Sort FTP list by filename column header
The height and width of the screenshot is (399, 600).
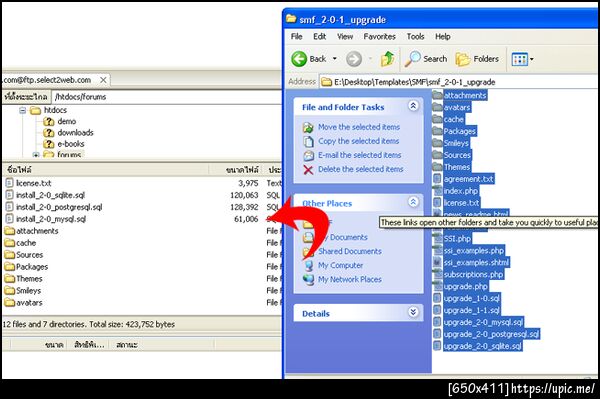(x=106, y=169)
